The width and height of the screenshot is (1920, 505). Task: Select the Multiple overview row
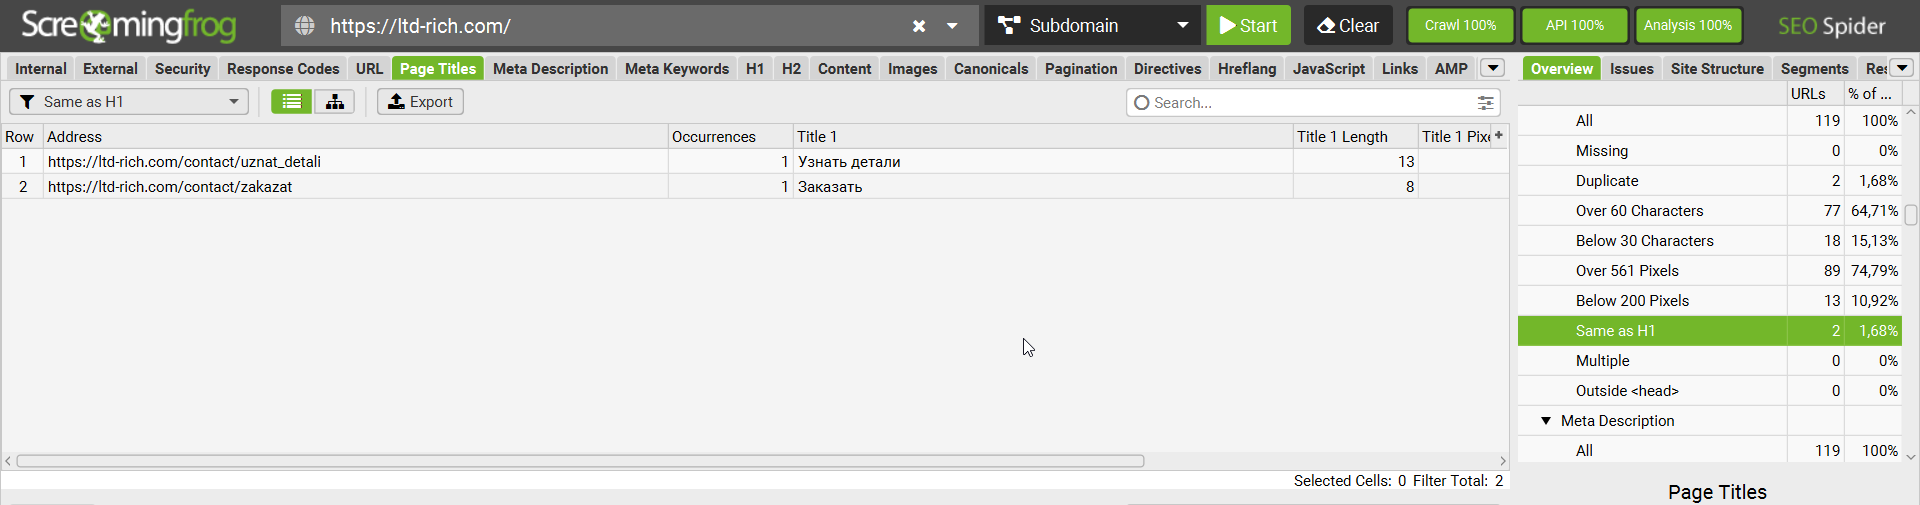pos(1709,361)
